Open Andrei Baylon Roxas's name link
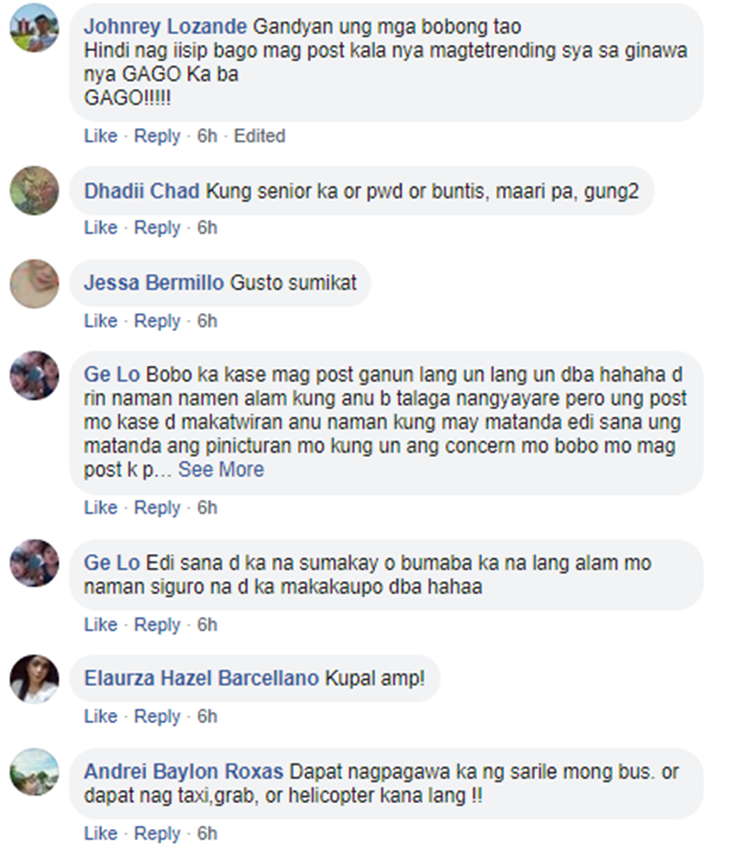 tap(183, 772)
